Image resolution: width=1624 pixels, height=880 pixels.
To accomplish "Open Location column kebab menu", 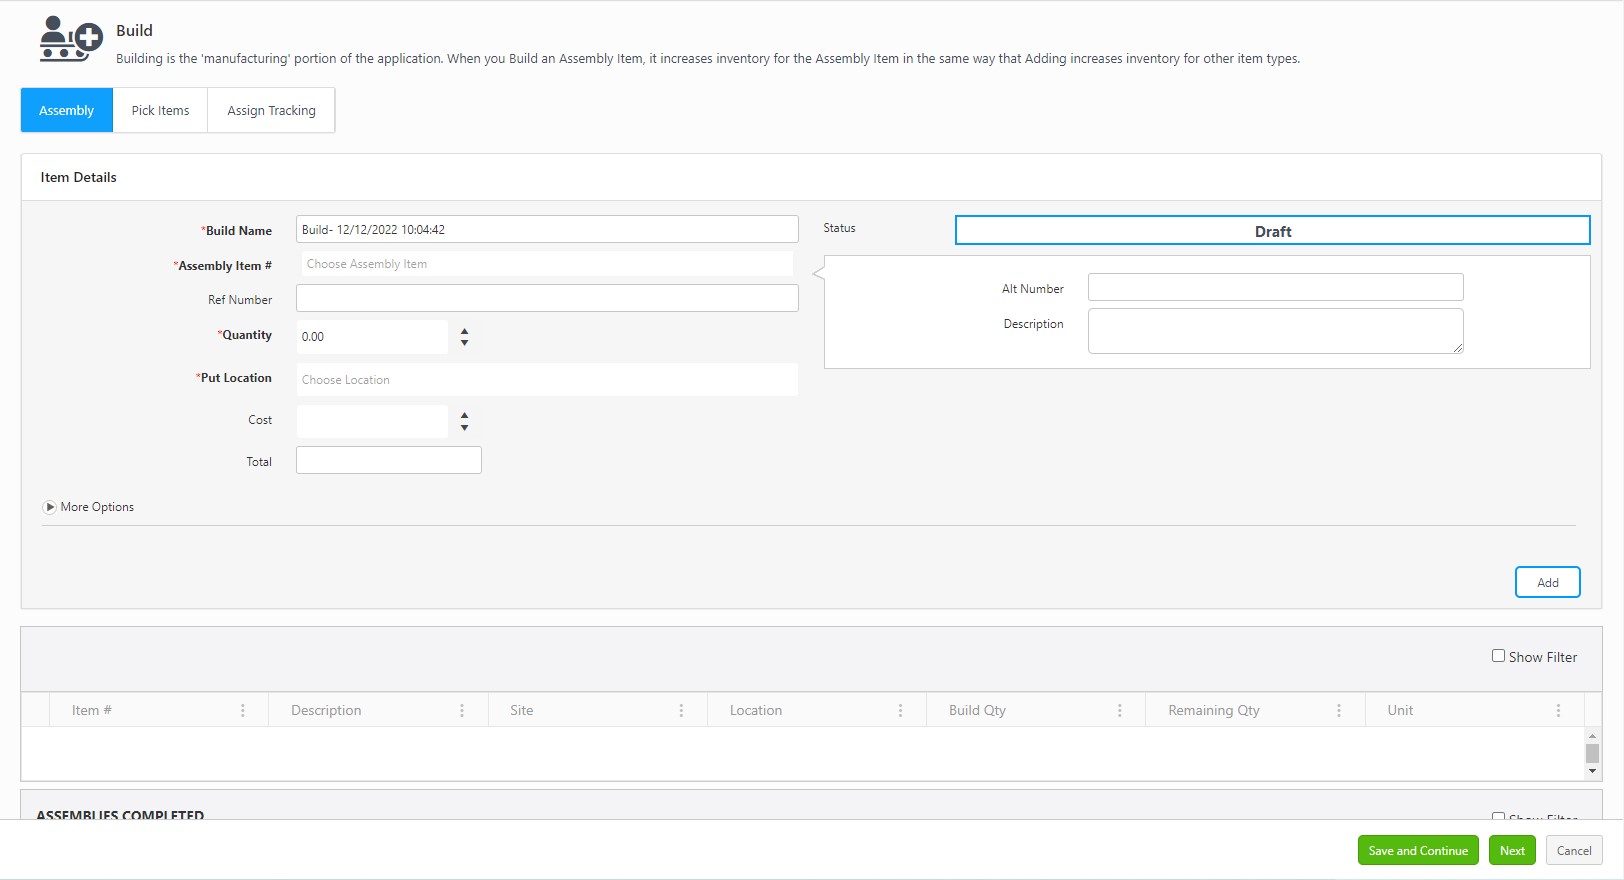I will click(900, 710).
